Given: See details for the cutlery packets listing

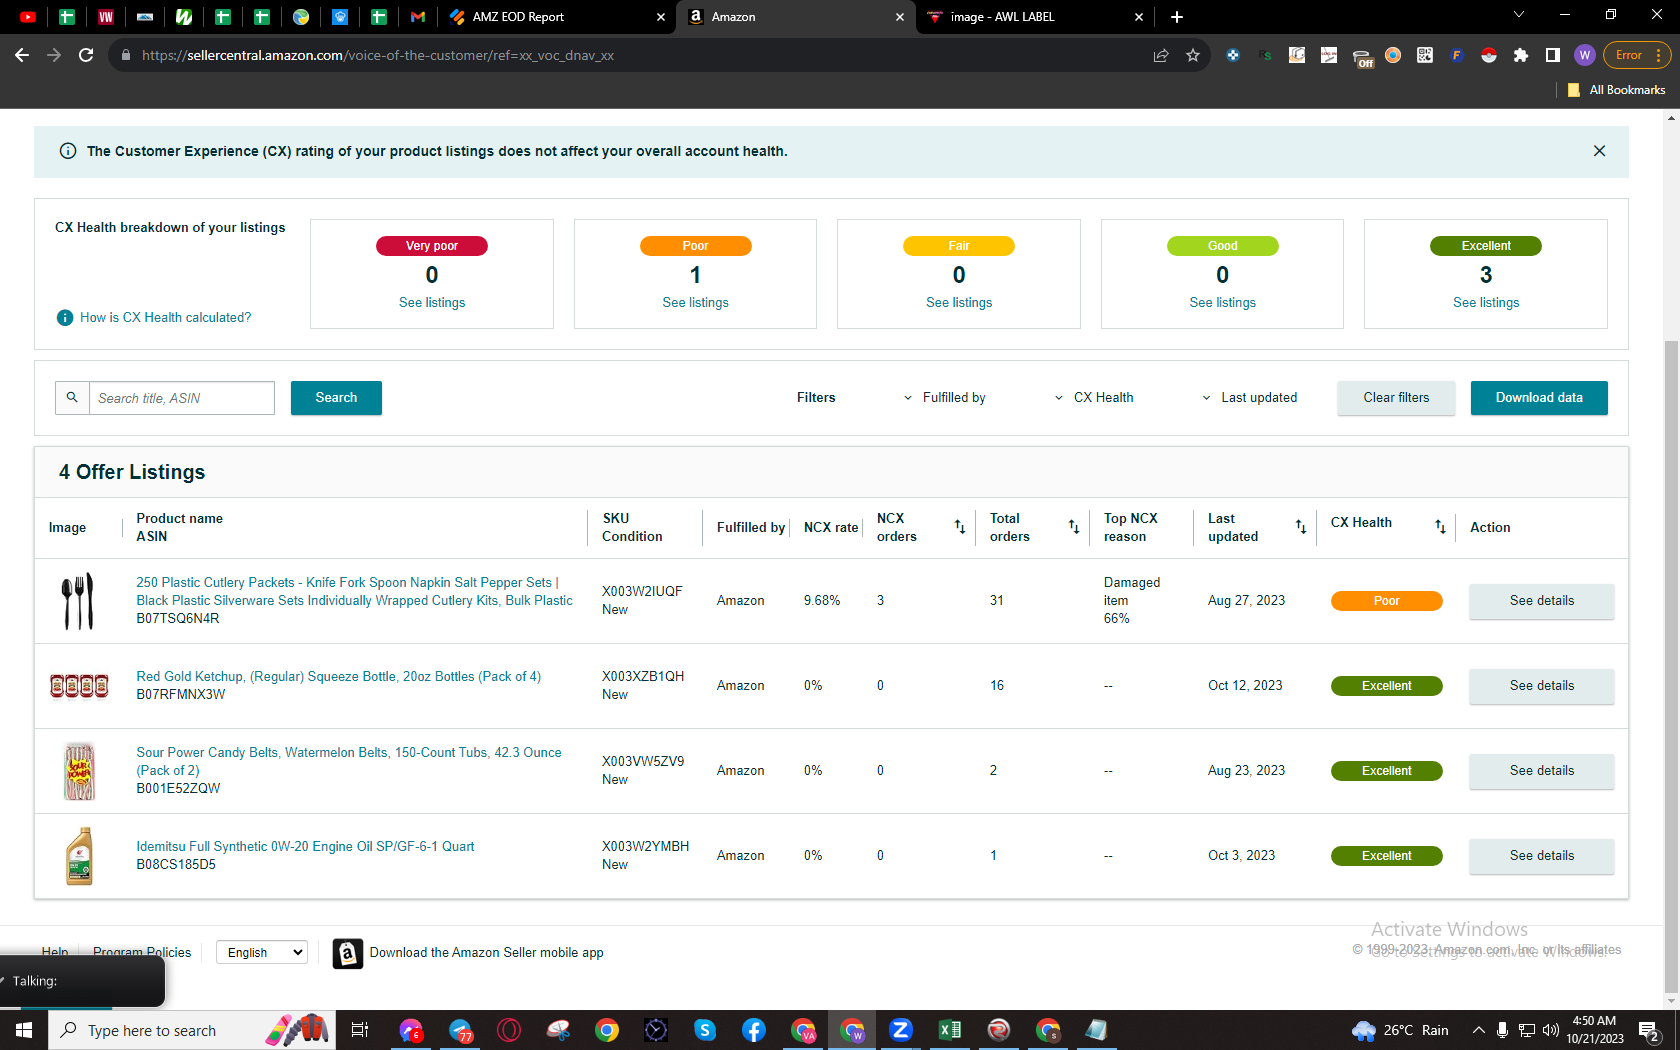Looking at the screenshot, I should coord(1541,601).
